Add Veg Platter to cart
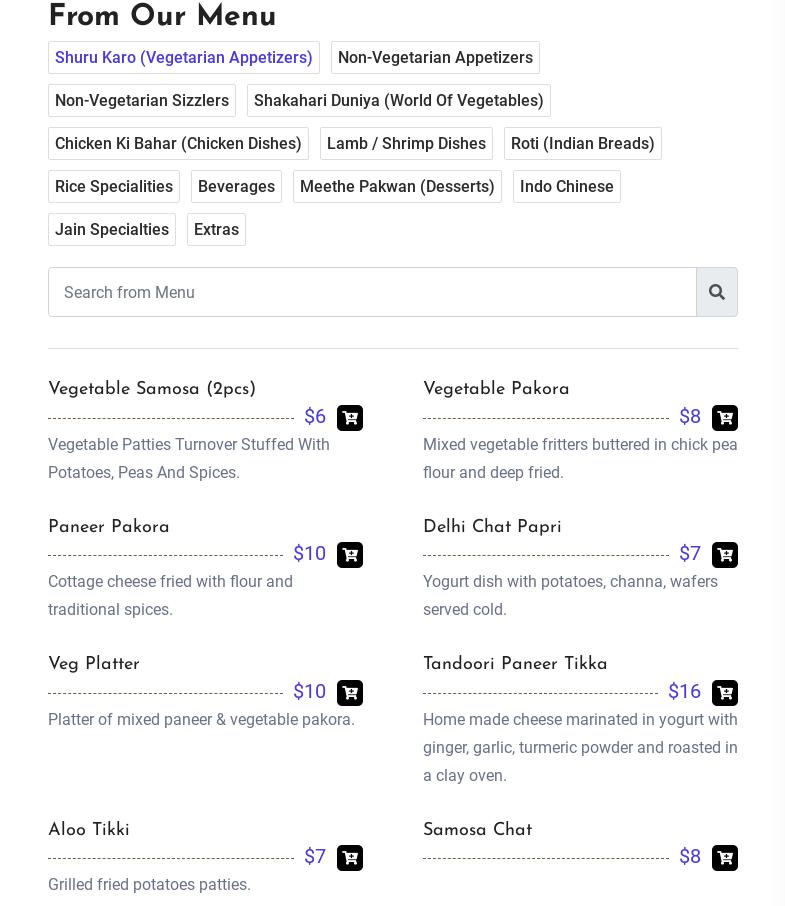This screenshot has height=906, width=785. point(350,693)
